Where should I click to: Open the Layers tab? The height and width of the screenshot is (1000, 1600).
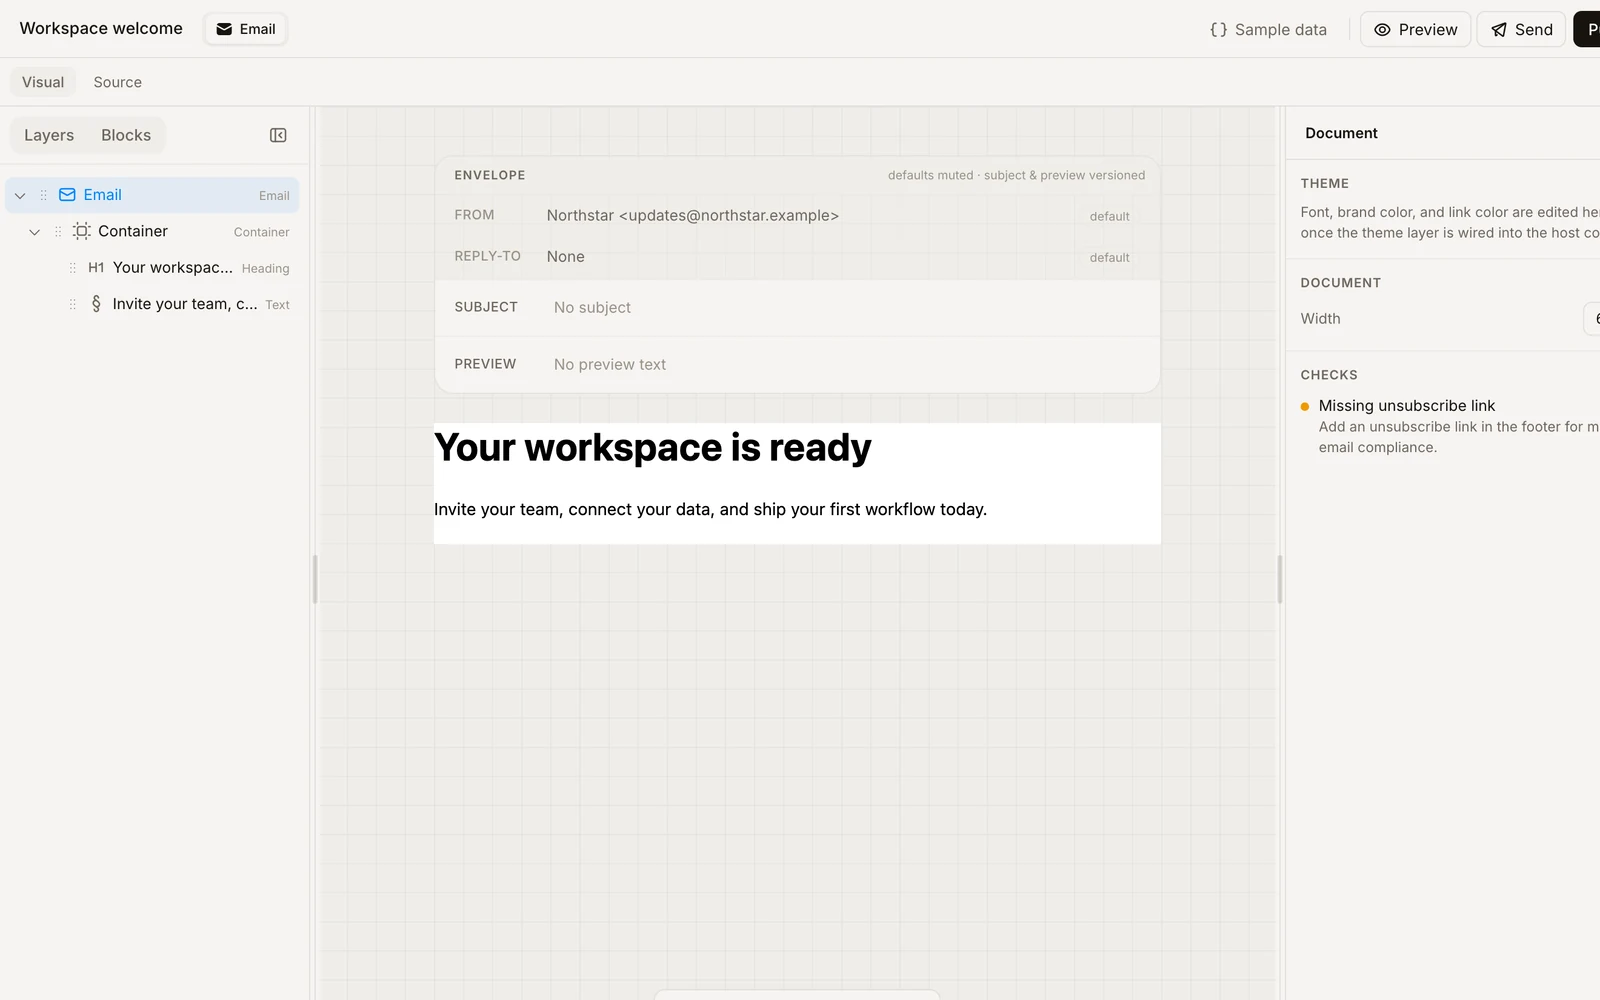[x=49, y=135]
